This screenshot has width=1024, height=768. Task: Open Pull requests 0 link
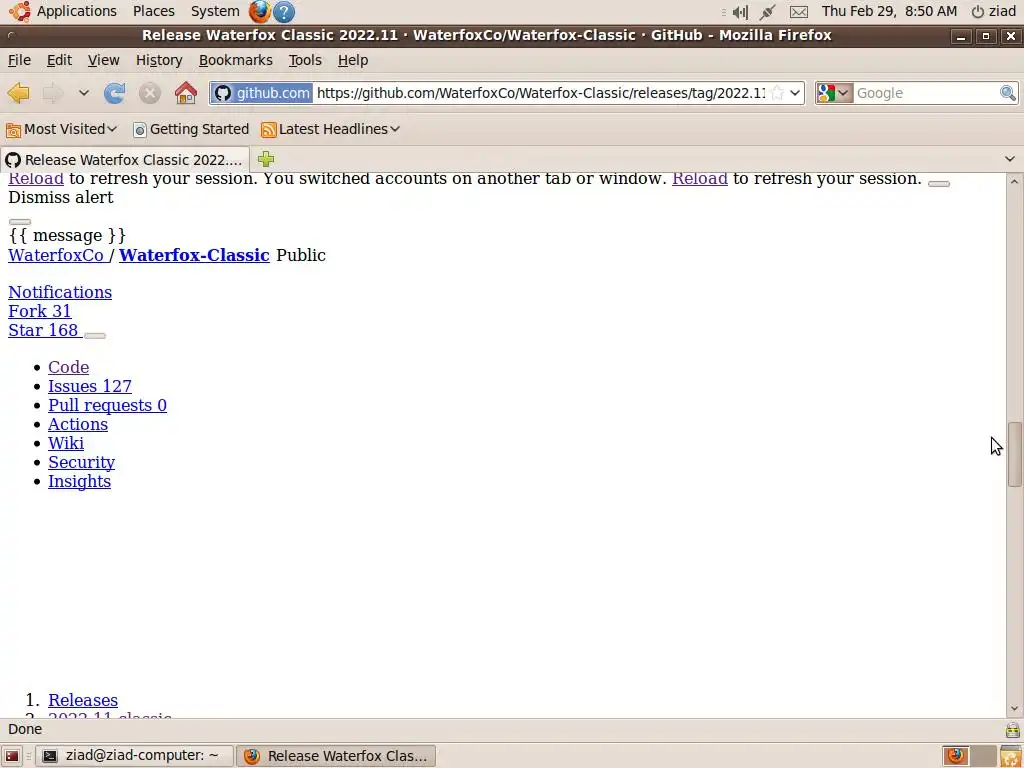click(x=107, y=405)
